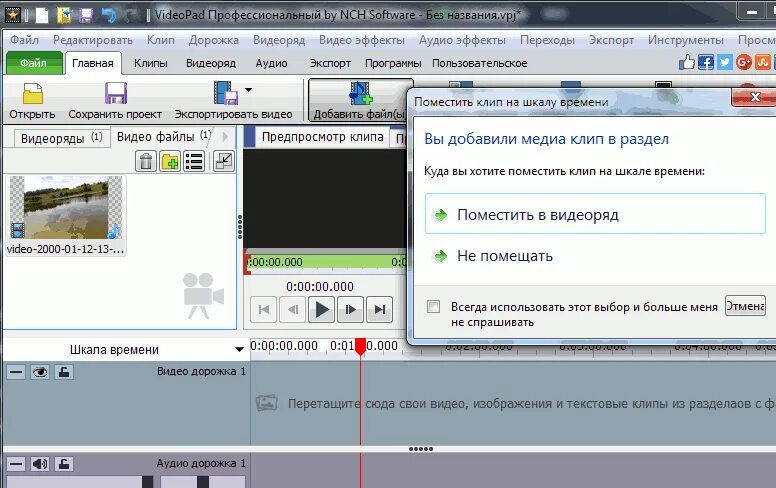Share via the Google Plus icon
This screenshot has height=488, width=776.
[x=744, y=62]
